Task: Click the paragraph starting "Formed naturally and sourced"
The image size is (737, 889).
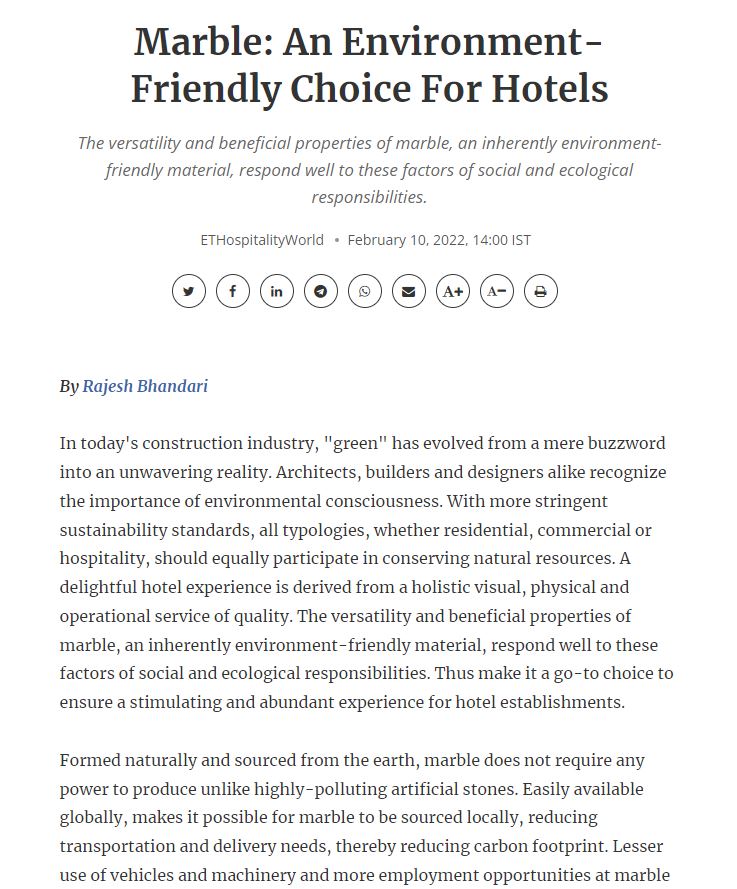Action: click(x=365, y=818)
